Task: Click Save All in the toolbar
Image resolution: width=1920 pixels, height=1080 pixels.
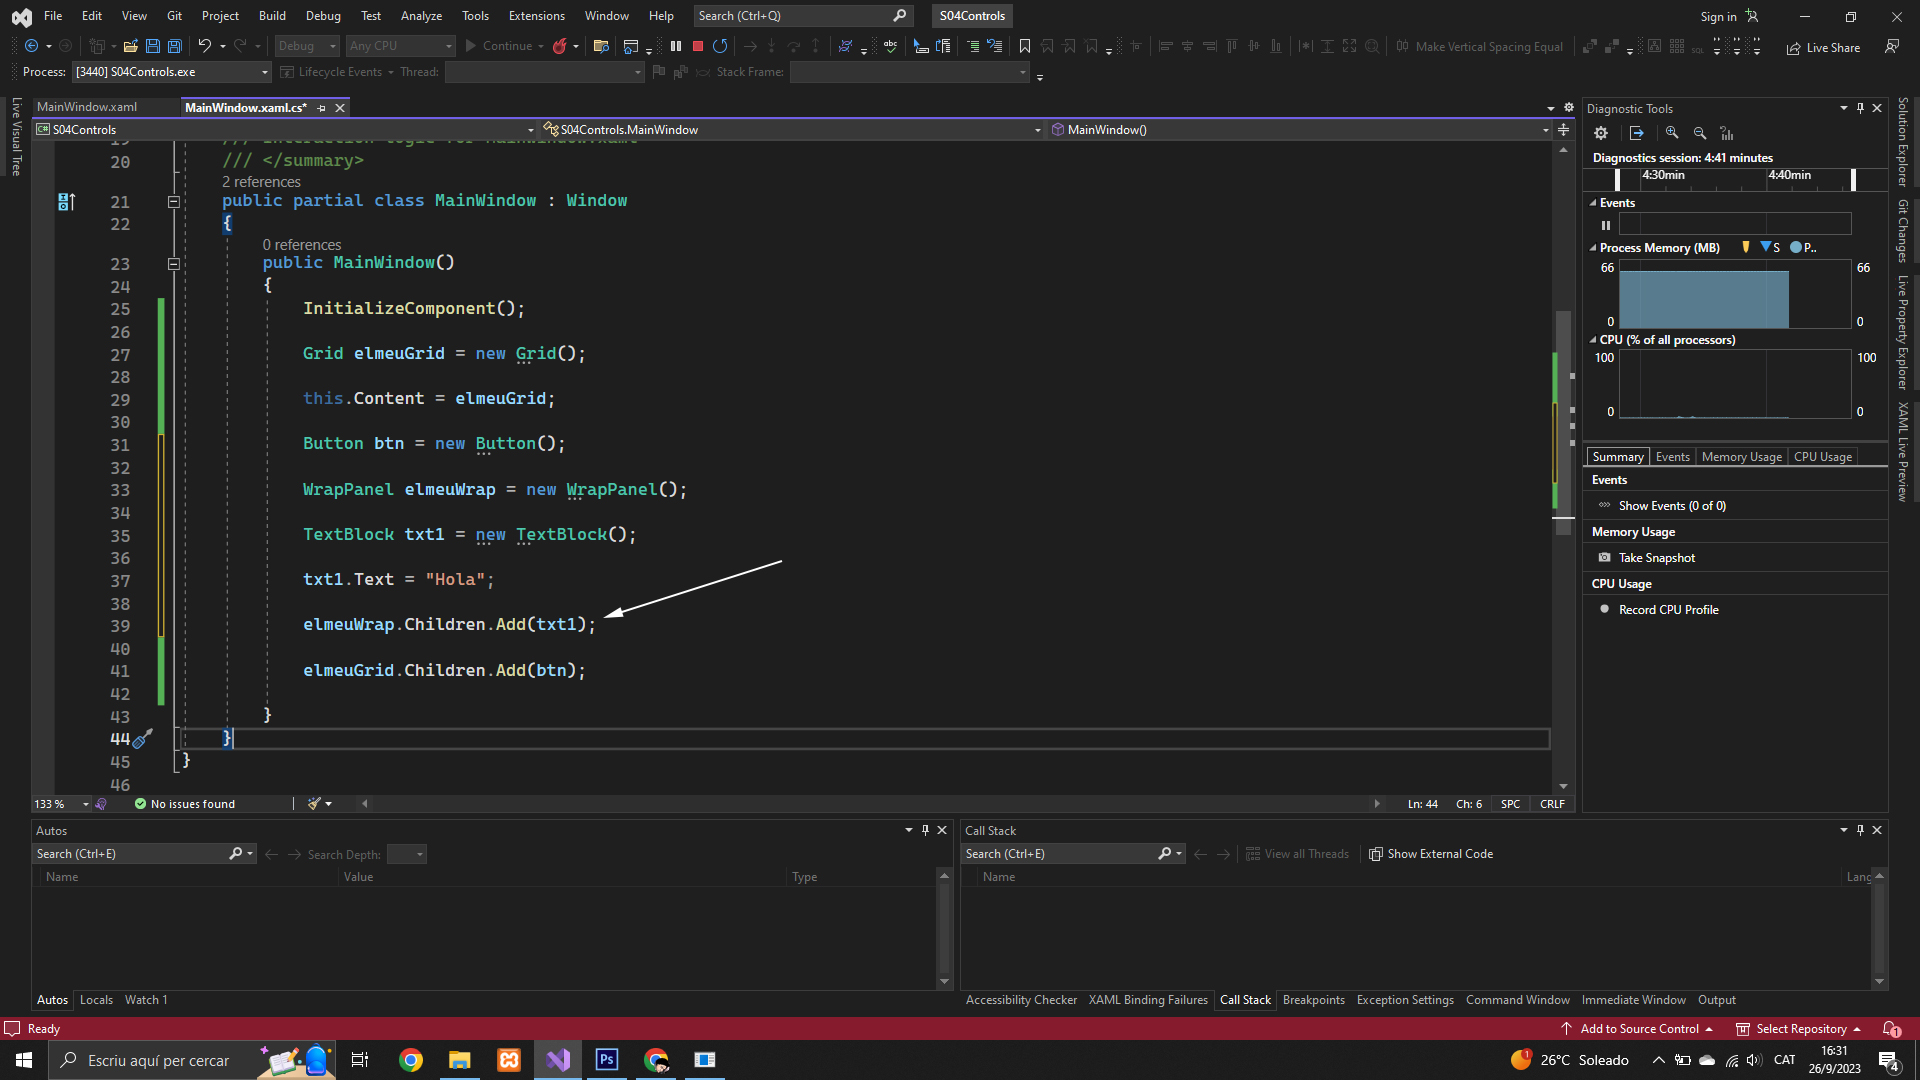Action: pyautogui.click(x=174, y=46)
